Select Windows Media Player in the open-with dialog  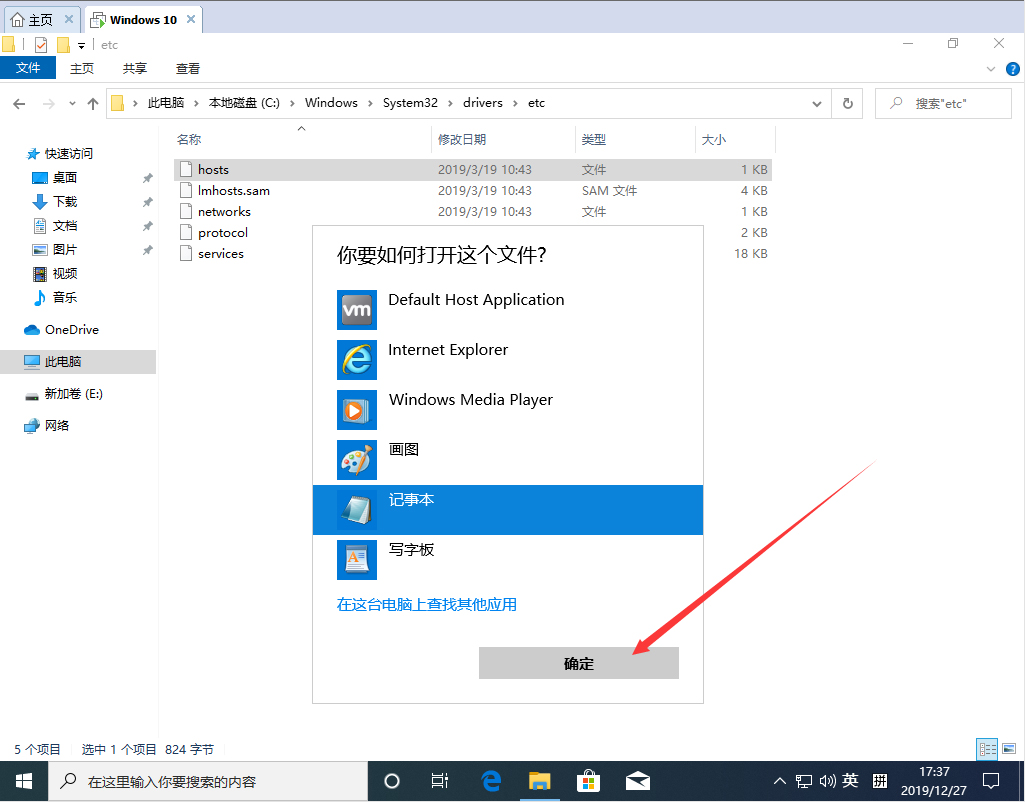coord(470,399)
